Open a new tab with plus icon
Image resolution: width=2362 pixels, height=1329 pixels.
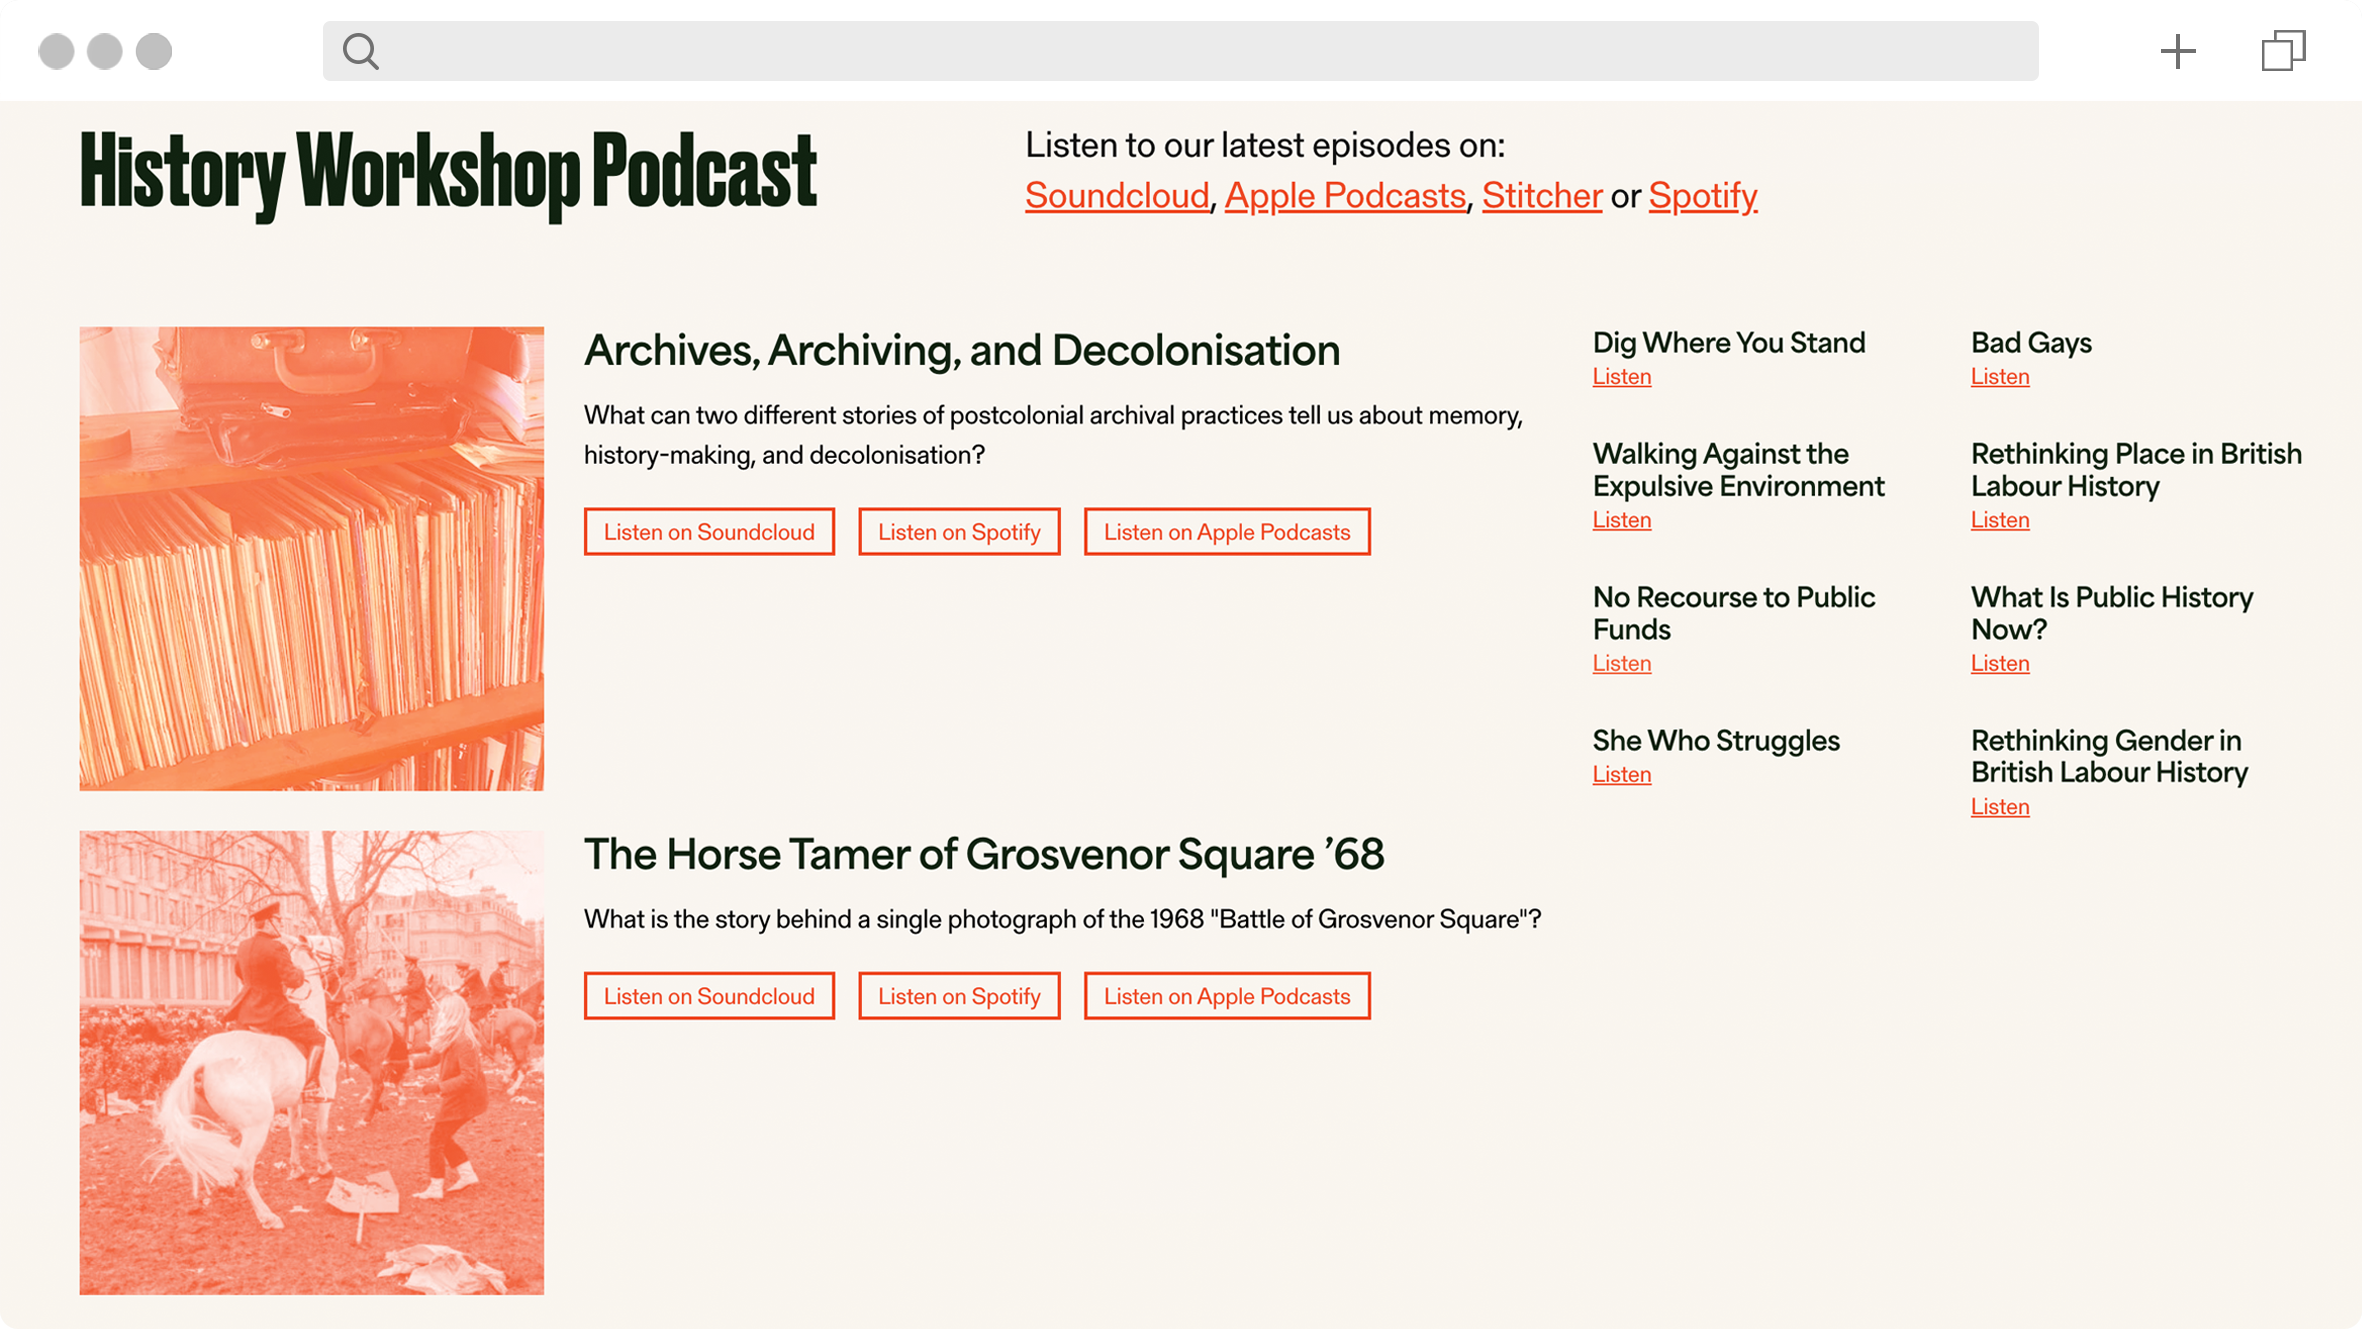(2177, 51)
